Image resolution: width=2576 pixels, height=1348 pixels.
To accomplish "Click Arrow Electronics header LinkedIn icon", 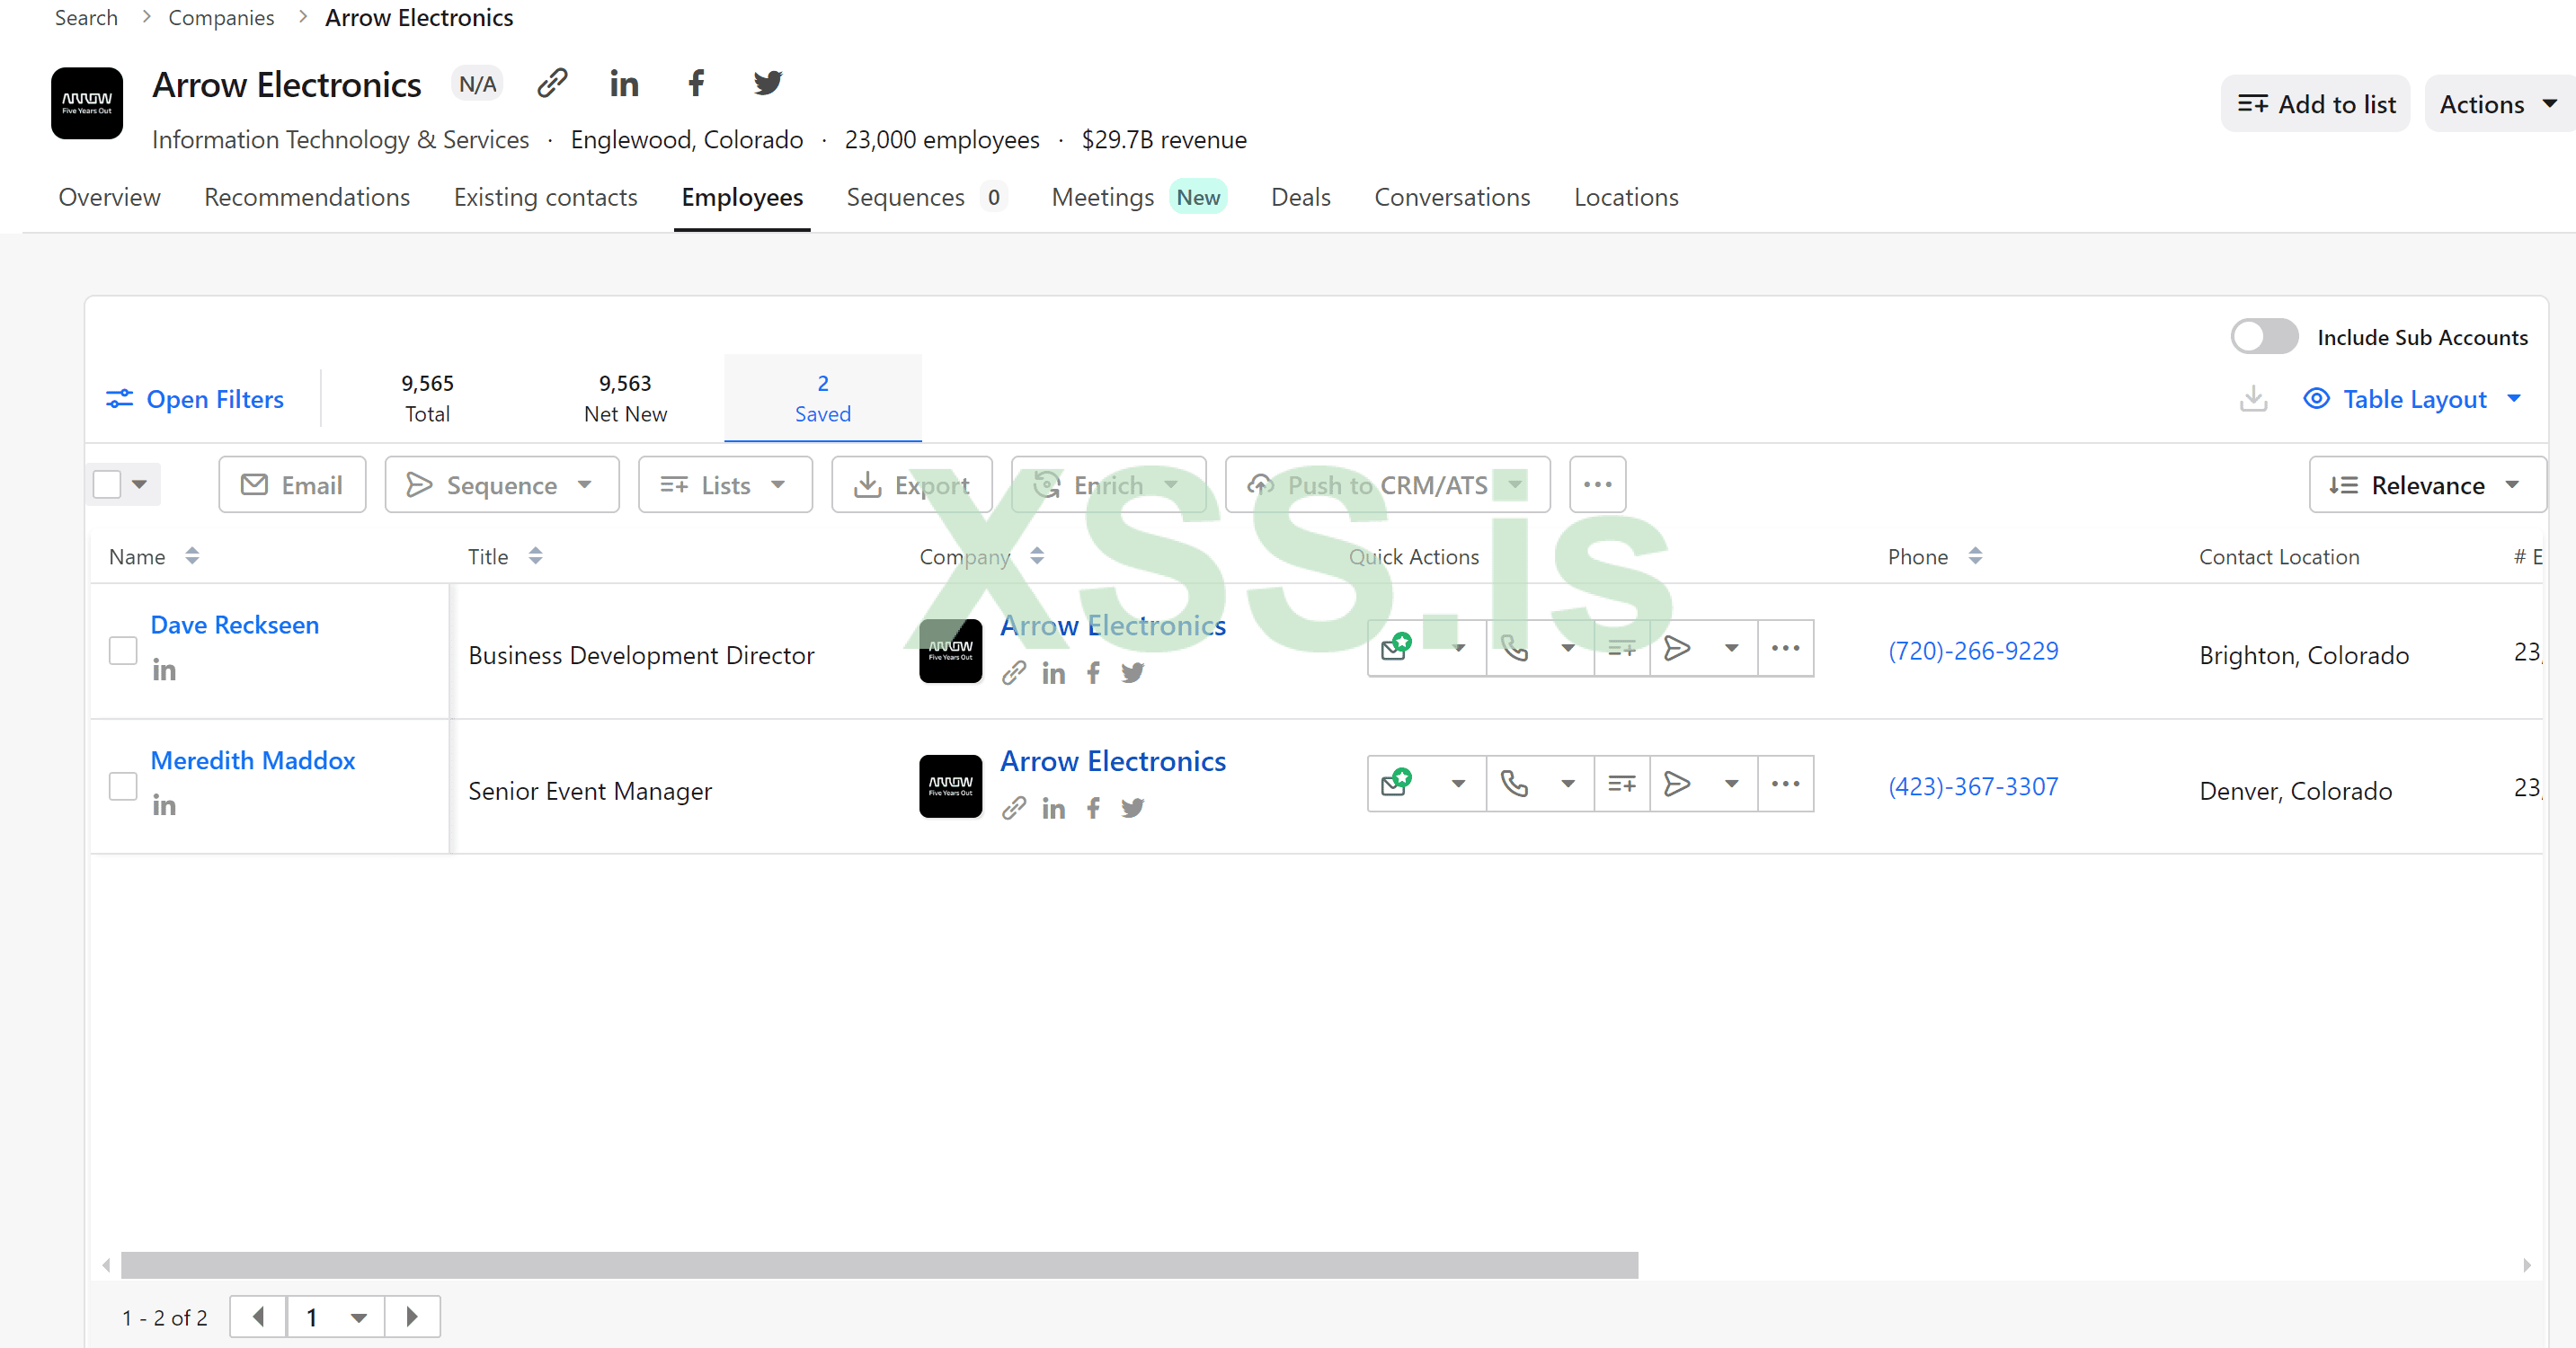I will coord(624,84).
